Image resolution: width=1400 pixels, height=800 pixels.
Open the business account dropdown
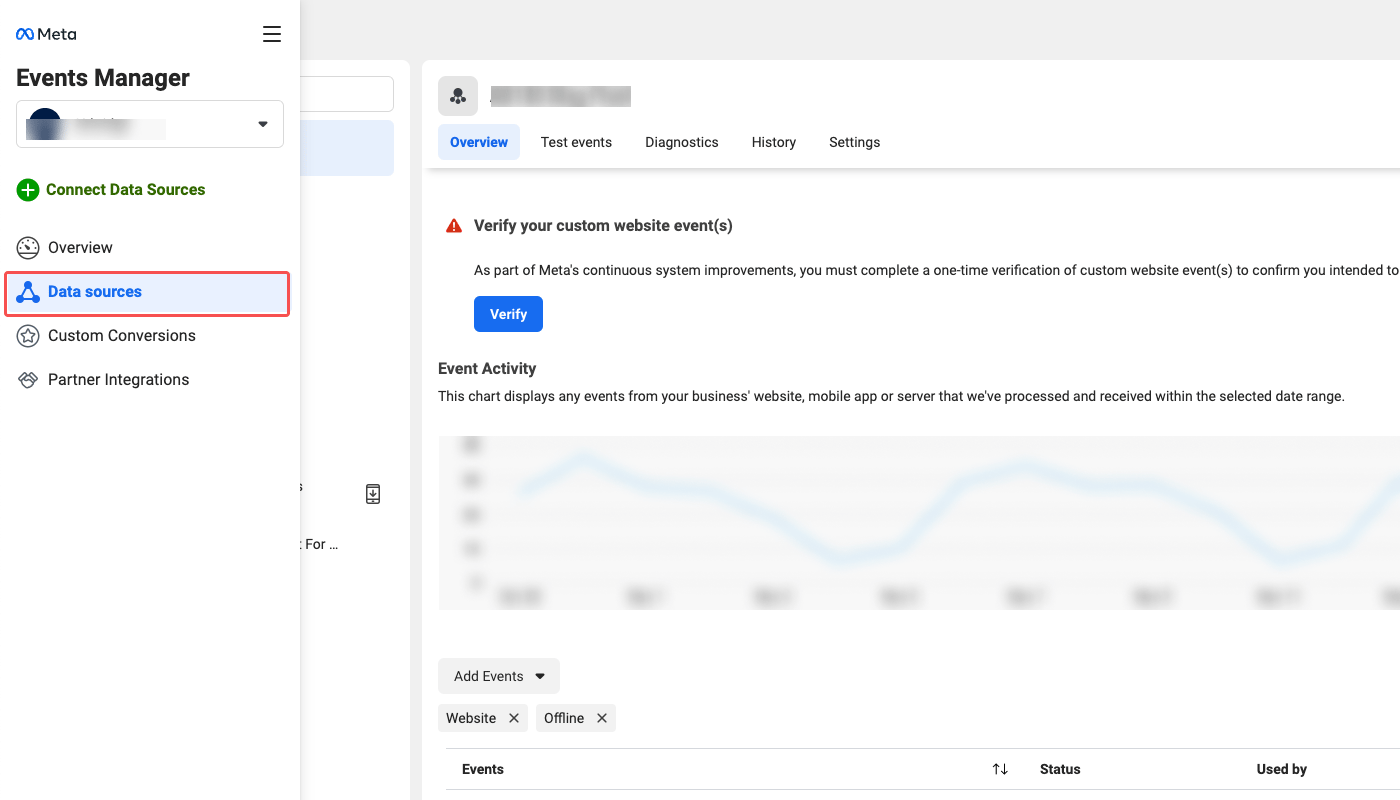click(150, 124)
